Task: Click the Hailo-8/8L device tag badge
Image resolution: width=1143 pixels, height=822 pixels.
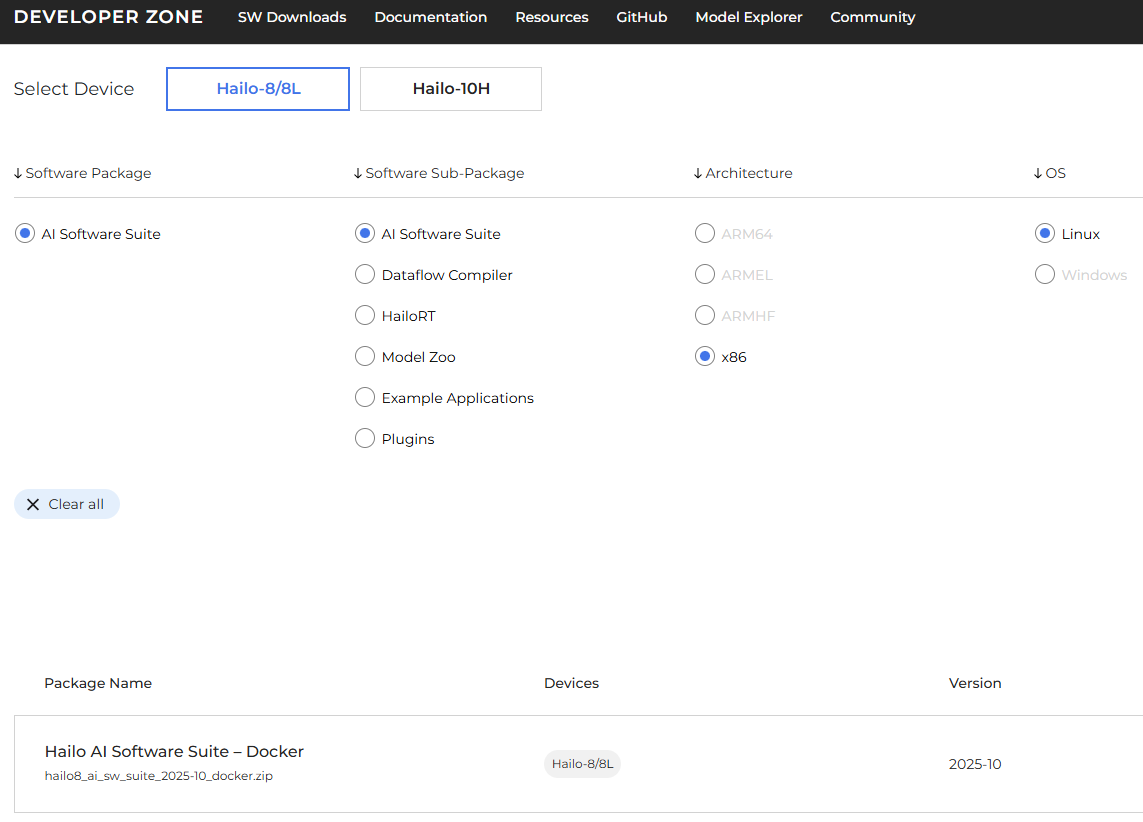Action: click(582, 764)
